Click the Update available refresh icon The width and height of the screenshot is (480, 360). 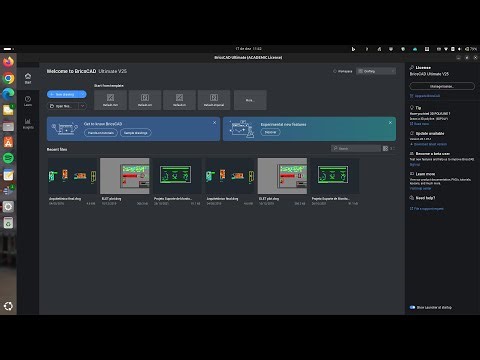pos(412,133)
